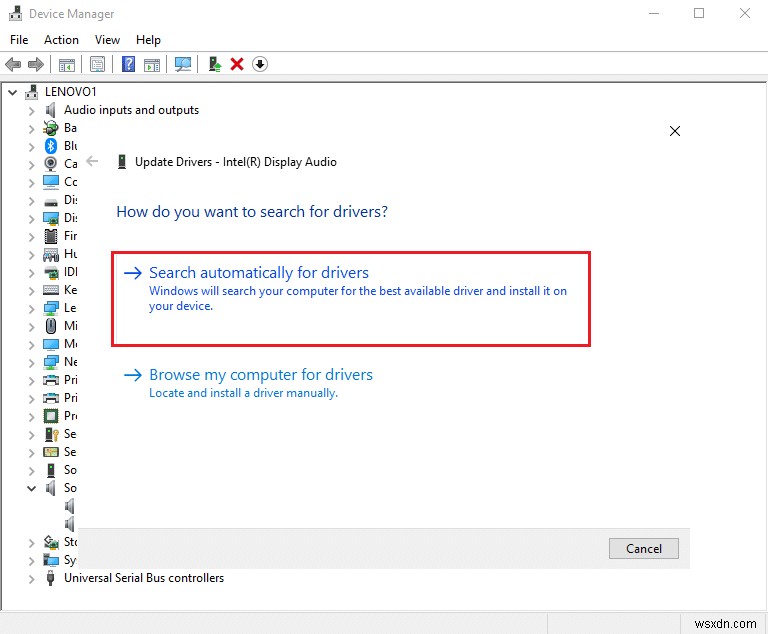Click the red X Uninstall device icon
This screenshot has width=768, height=634.
pos(237,64)
